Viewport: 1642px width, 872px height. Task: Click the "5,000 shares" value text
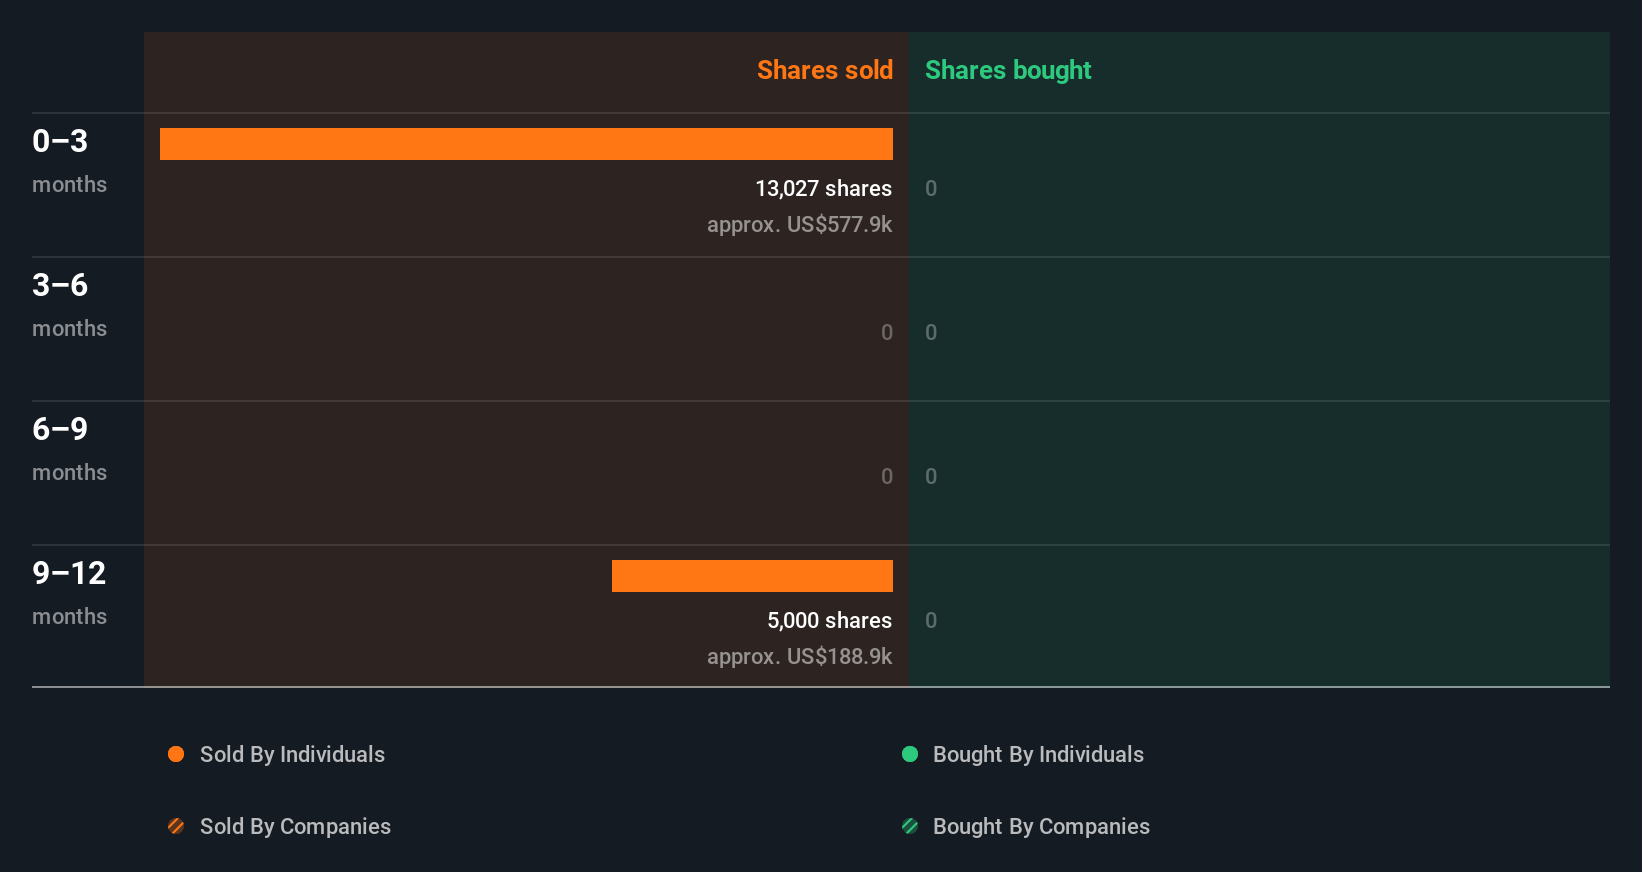point(829,620)
